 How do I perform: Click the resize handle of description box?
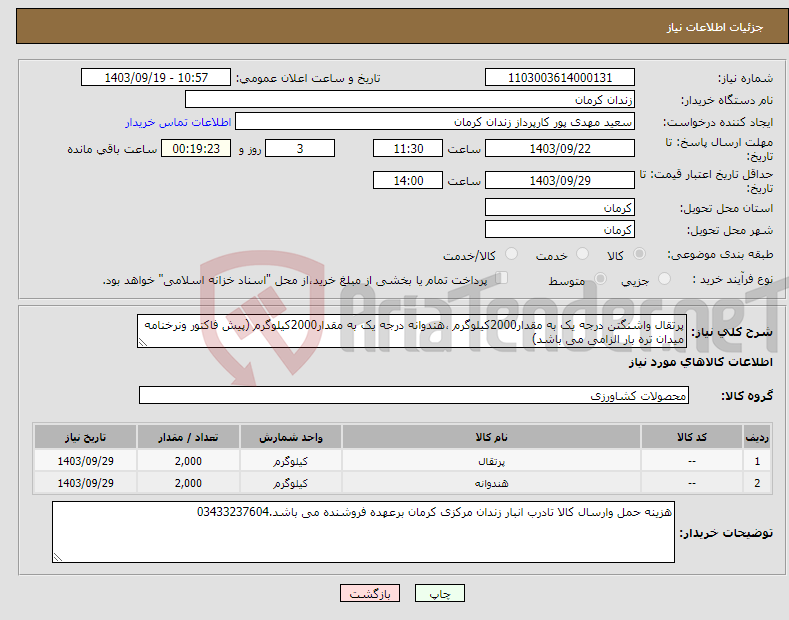pos(143,342)
